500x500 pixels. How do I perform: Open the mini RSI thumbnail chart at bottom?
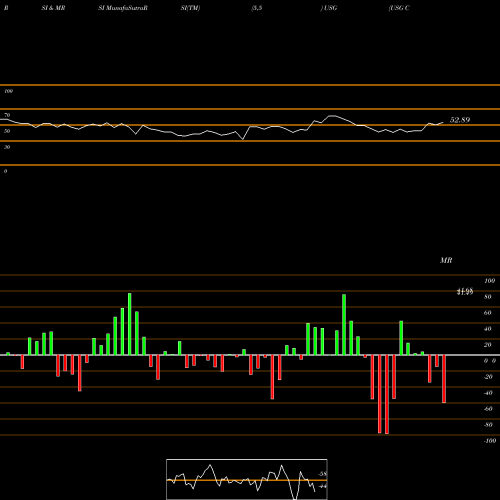pos(247,479)
